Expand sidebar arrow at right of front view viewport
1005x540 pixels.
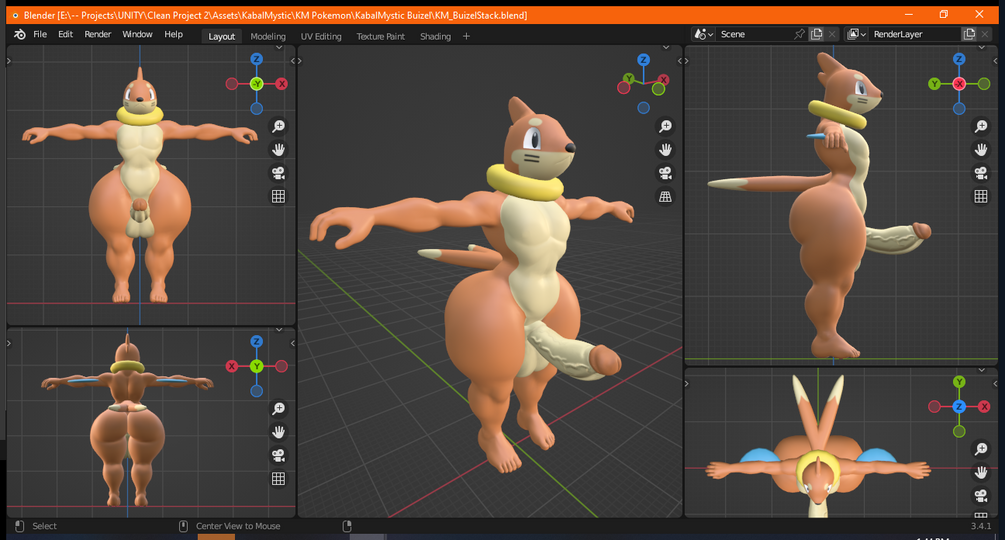click(x=293, y=61)
